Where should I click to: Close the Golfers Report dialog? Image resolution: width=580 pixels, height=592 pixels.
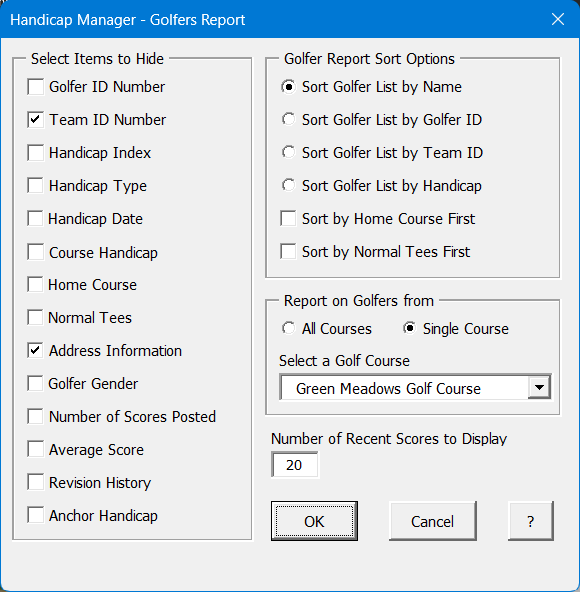pos(558,19)
